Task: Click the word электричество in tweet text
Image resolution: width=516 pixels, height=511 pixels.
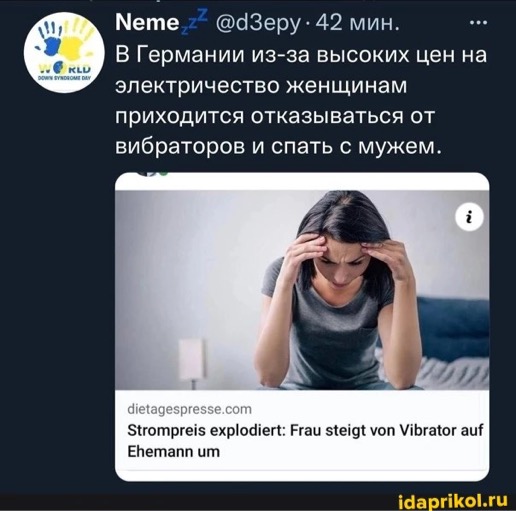Action: coord(197,85)
